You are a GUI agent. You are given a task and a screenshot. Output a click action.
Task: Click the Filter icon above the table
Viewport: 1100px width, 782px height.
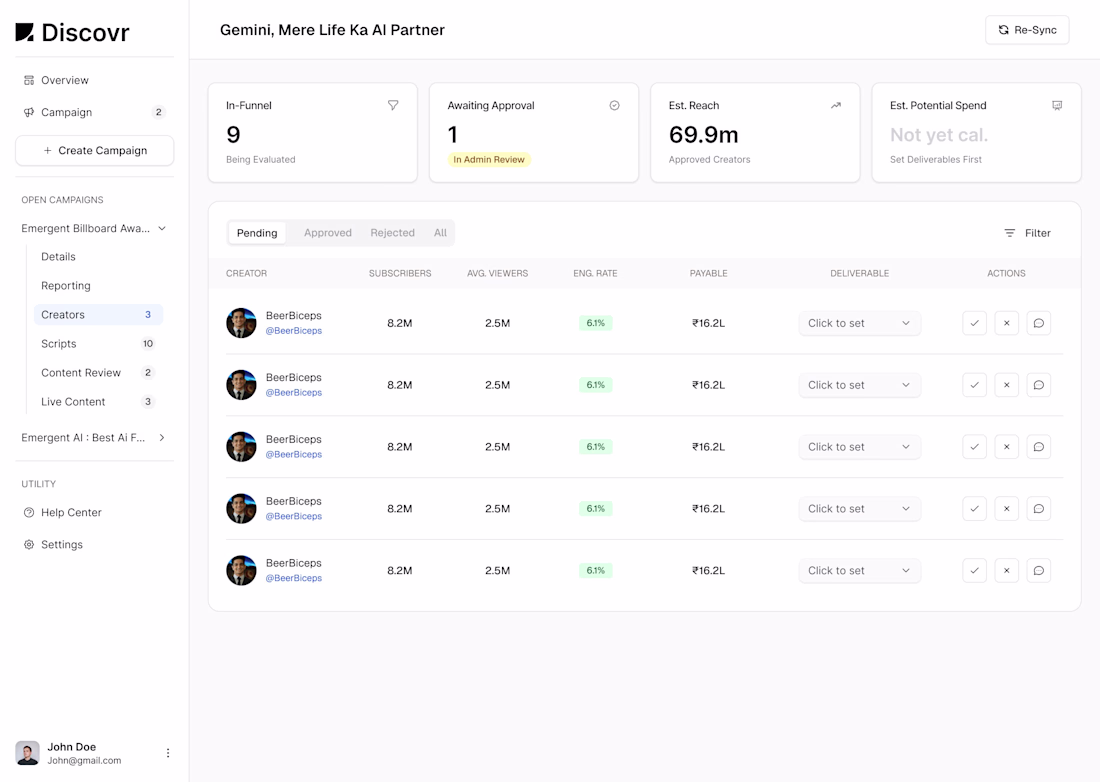(1009, 233)
